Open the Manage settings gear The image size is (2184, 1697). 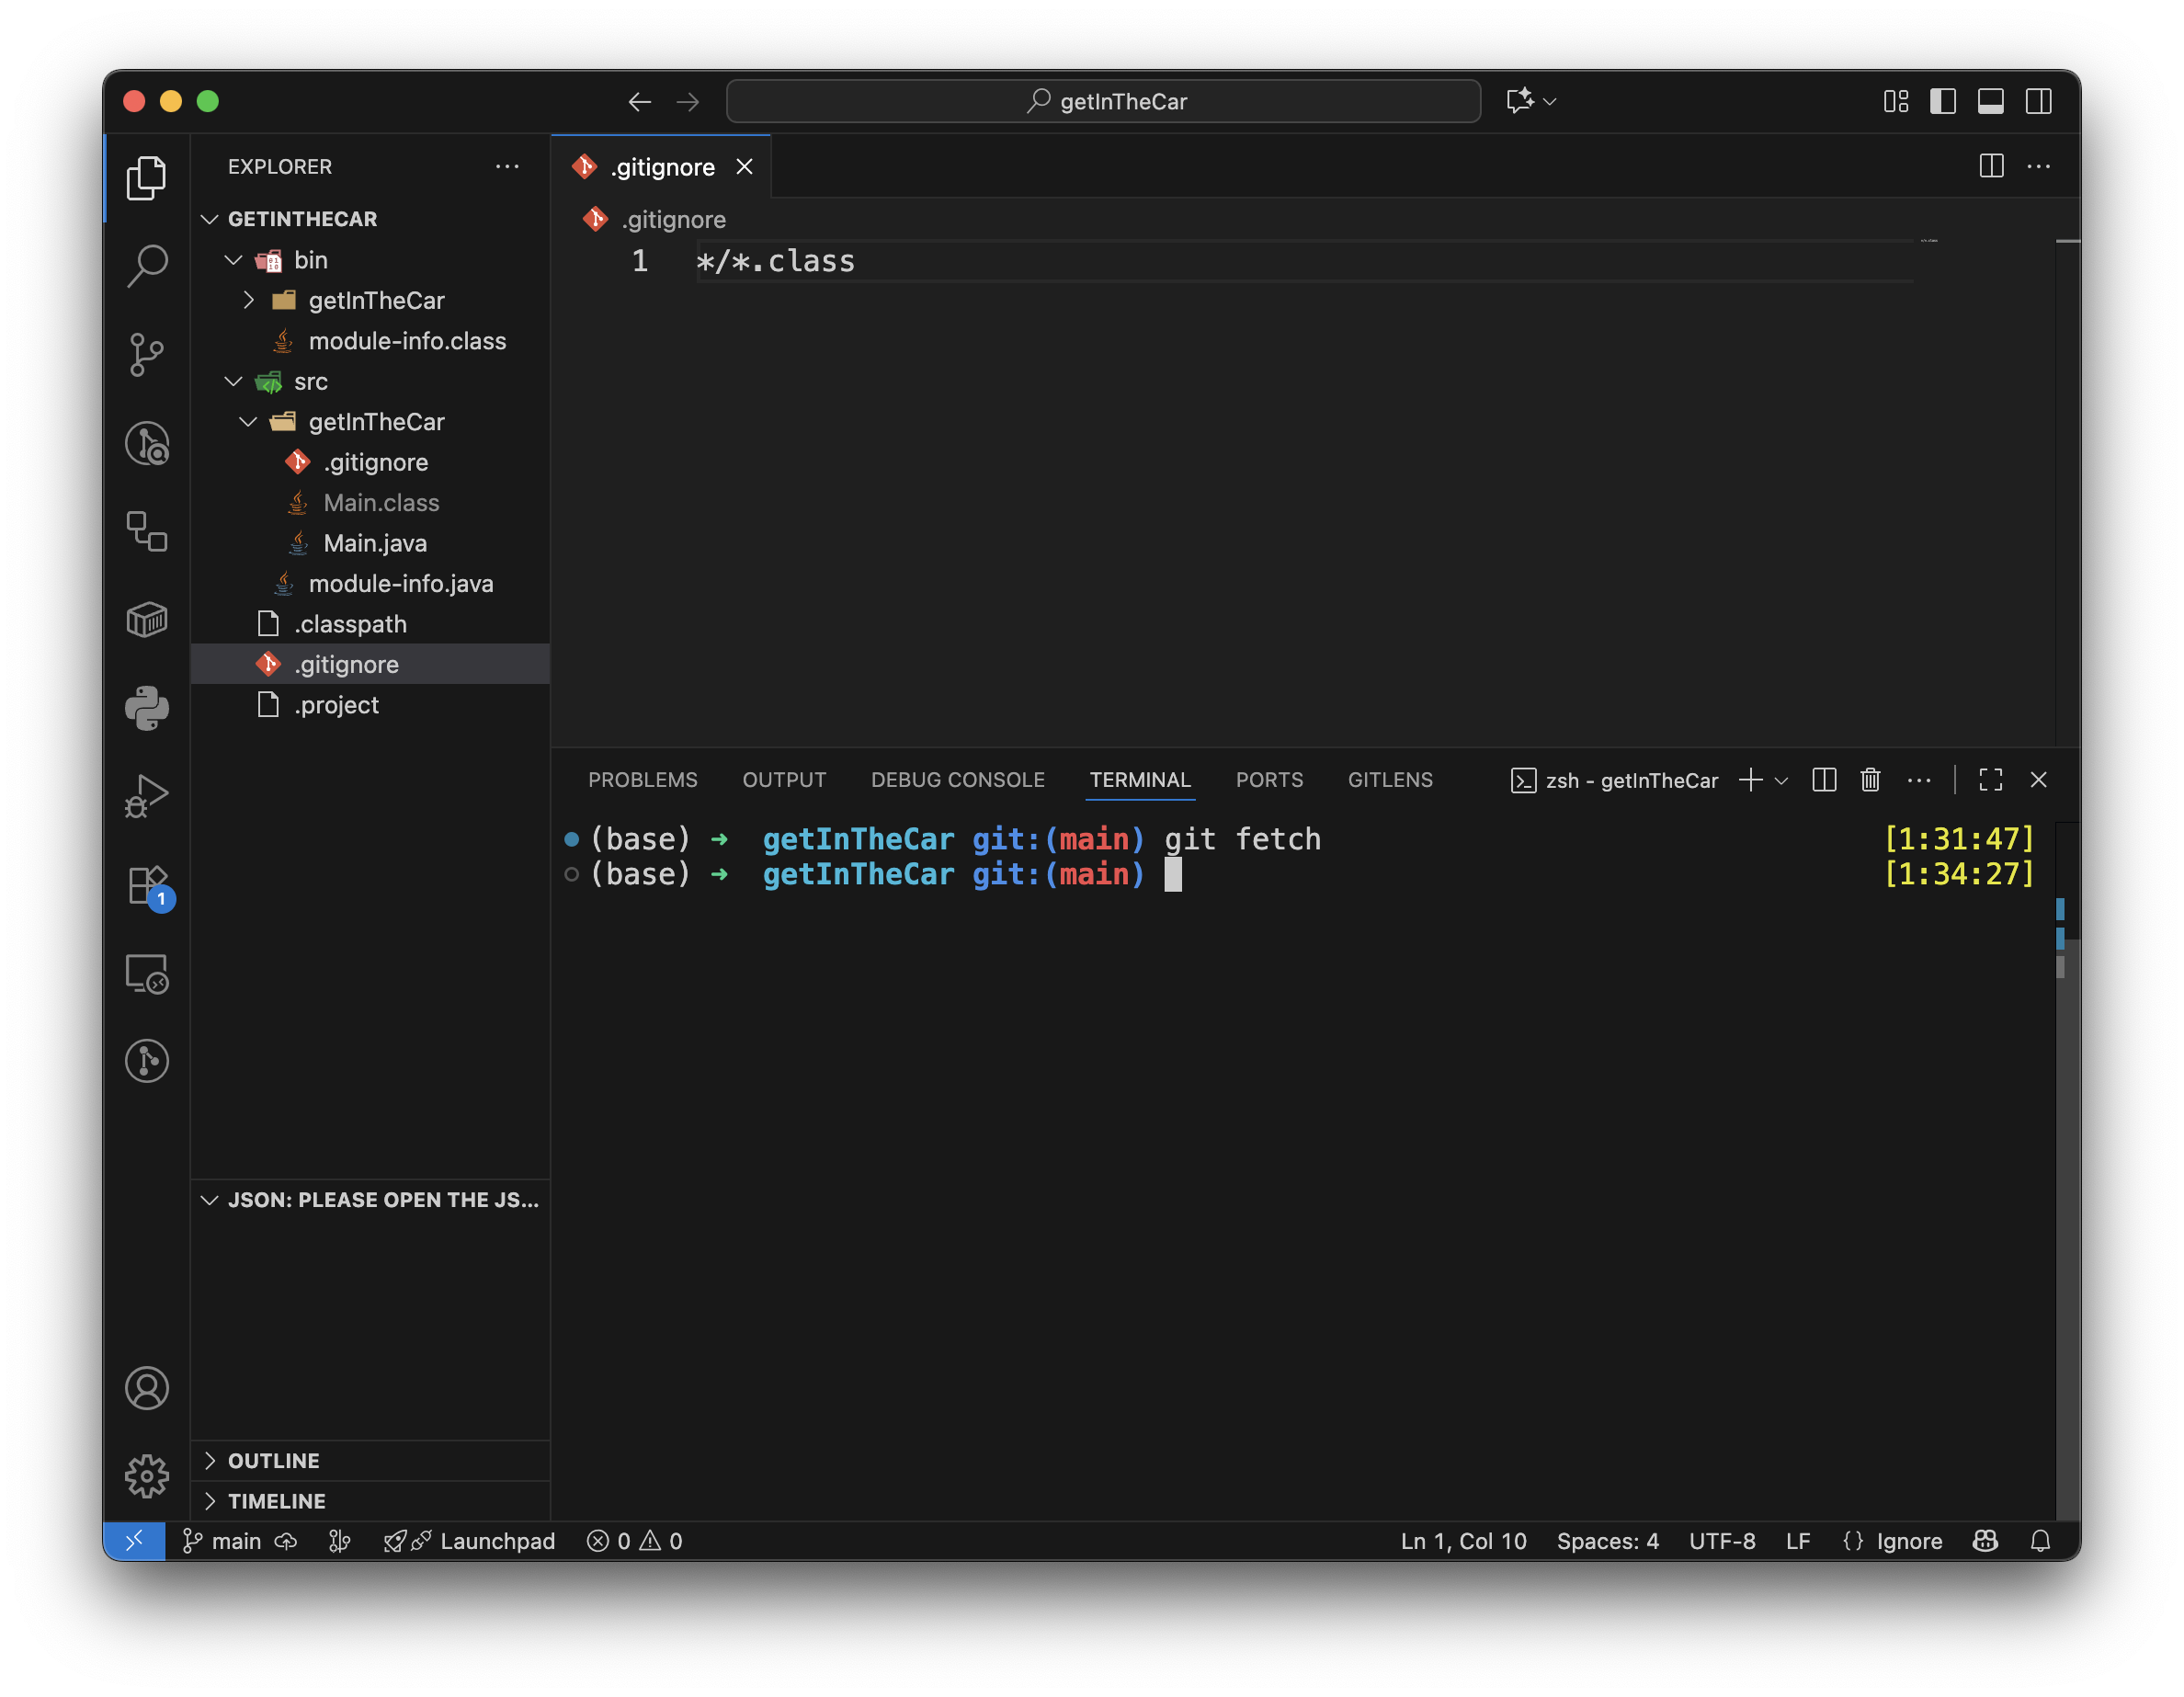(147, 1476)
